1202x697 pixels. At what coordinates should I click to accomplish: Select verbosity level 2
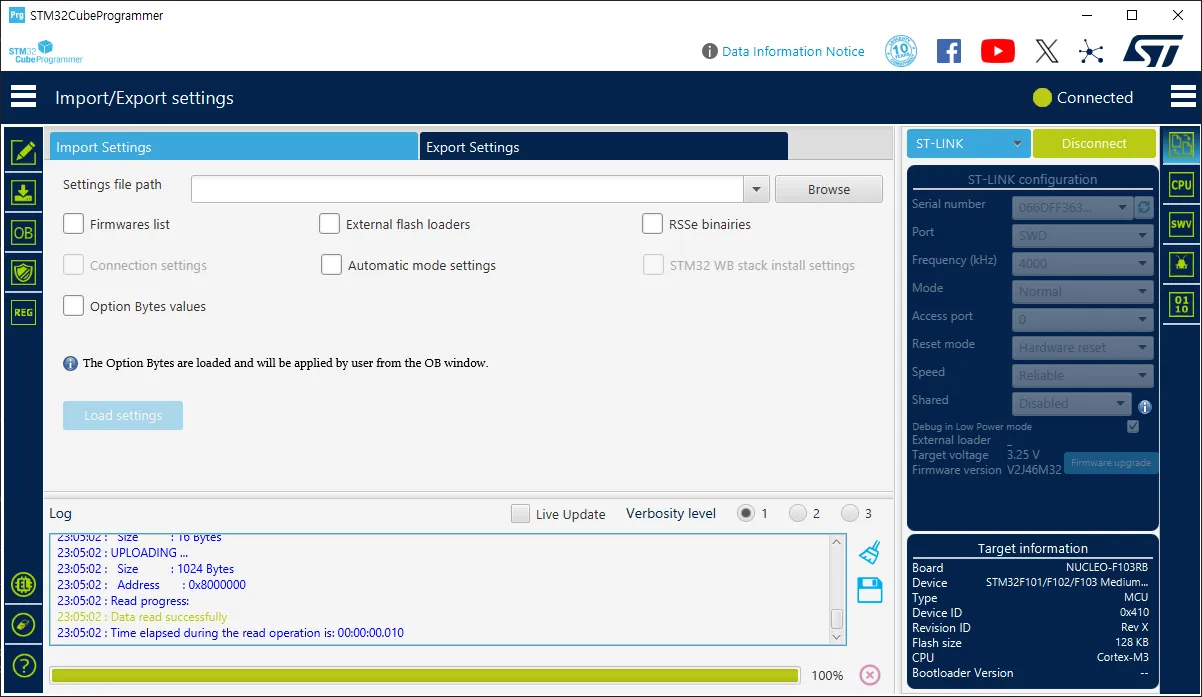coord(798,513)
